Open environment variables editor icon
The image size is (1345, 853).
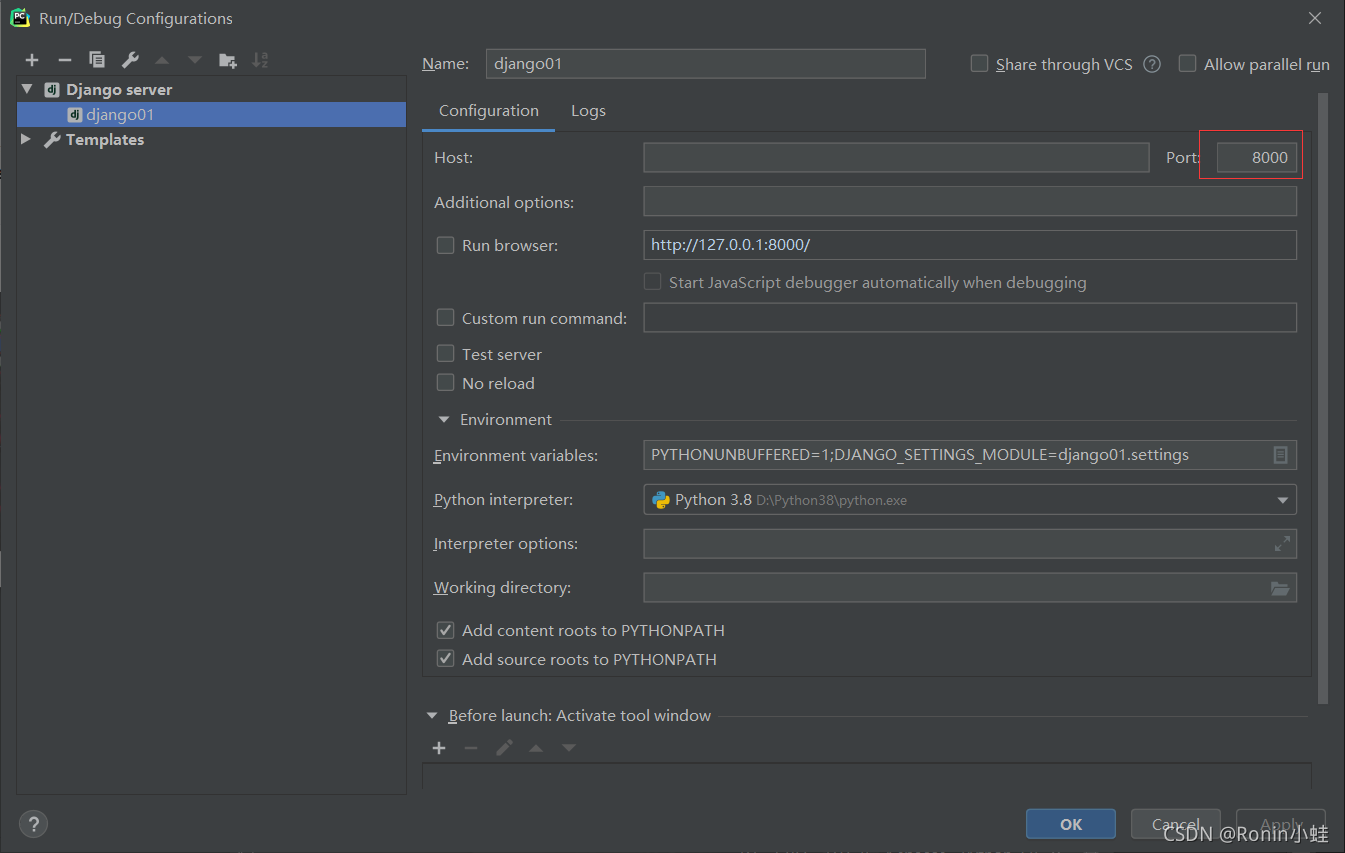tap(1280, 455)
